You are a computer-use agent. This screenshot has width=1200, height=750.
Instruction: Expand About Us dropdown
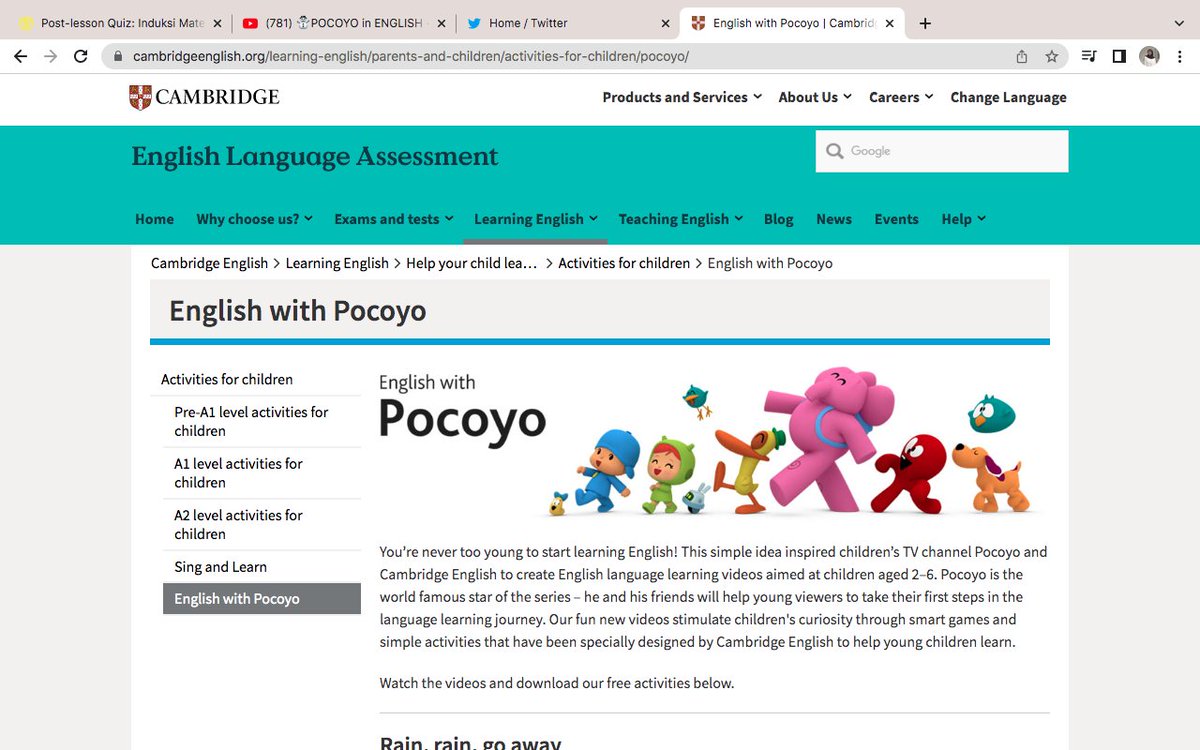tap(815, 97)
